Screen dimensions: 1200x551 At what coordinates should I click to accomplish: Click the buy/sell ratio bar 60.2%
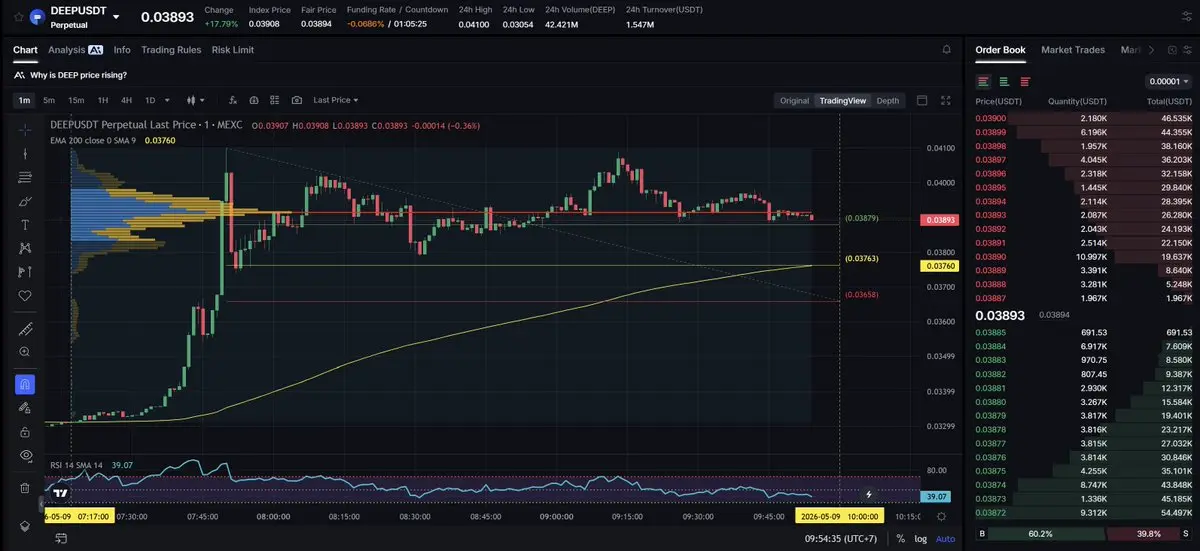[1048, 534]
